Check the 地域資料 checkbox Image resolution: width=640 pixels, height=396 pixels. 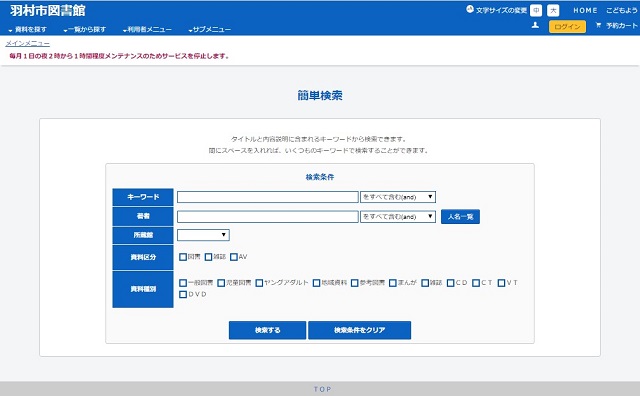point(316,283)
